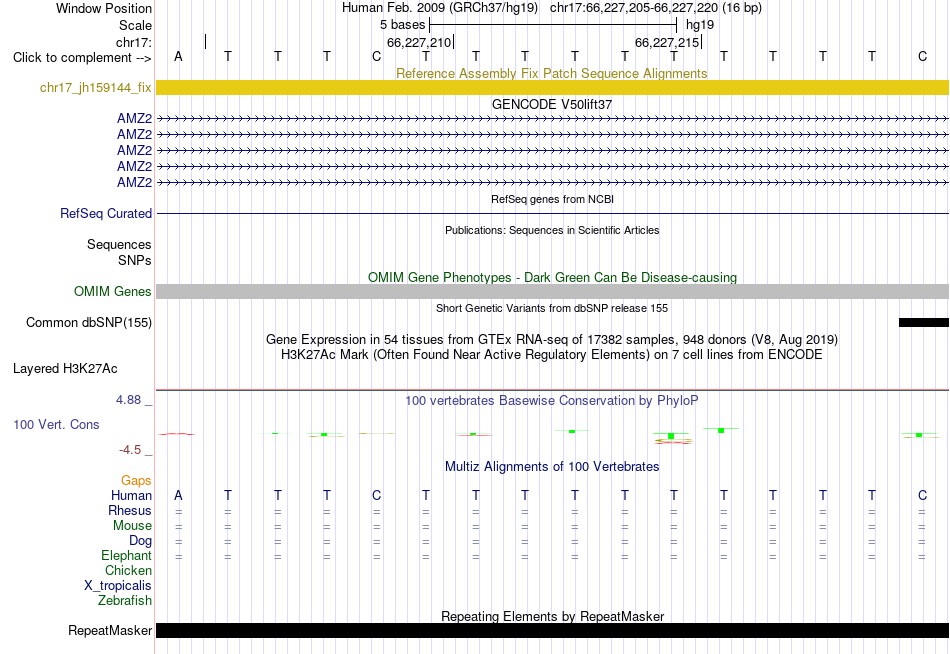Image resolution: width=950 pixels, height=654 pixels.
Task: Click the hg19 text beside scale bar
Action: tap(700, 25)
